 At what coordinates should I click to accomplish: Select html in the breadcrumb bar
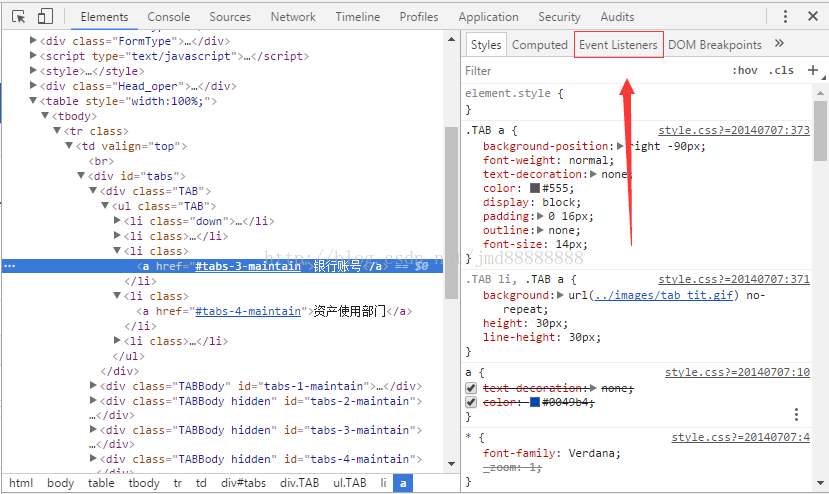(21, 483)
